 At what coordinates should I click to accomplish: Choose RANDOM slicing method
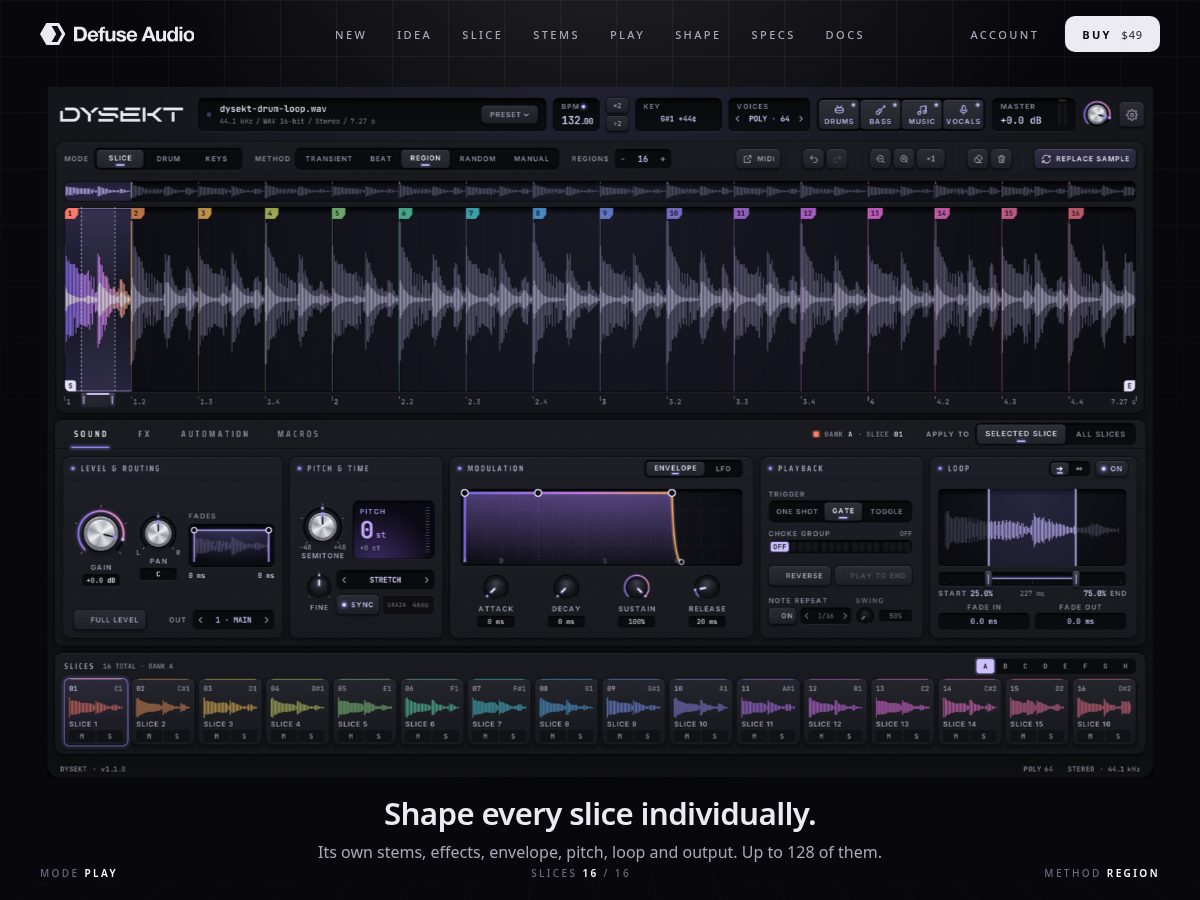click(477, 158)
